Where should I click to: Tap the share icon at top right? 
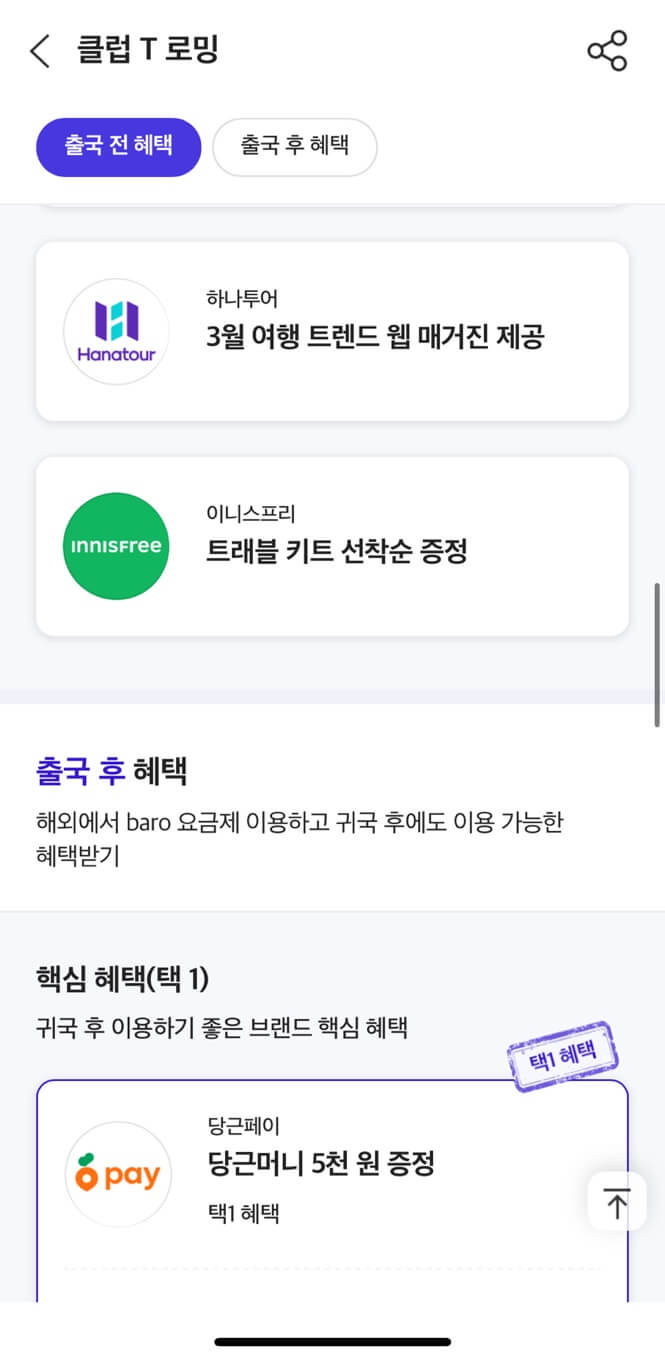click(608, 50)
